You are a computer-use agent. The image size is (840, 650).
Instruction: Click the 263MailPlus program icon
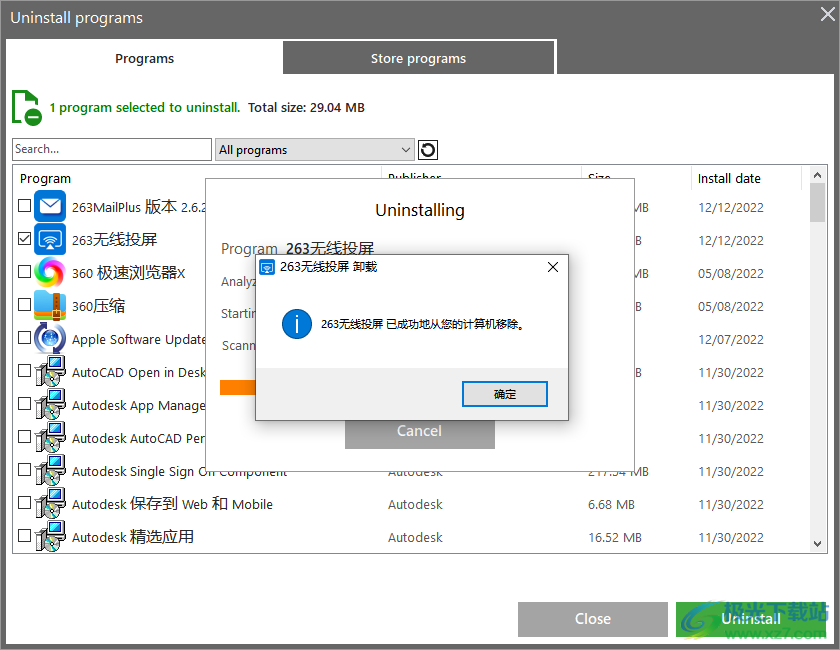pyautogui.click(x=50, y=206)
